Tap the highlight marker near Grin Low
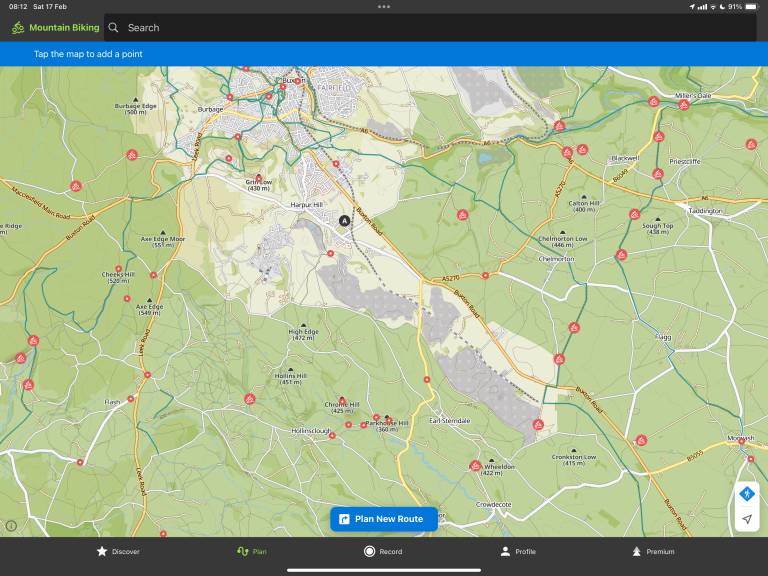 (258, 178)
